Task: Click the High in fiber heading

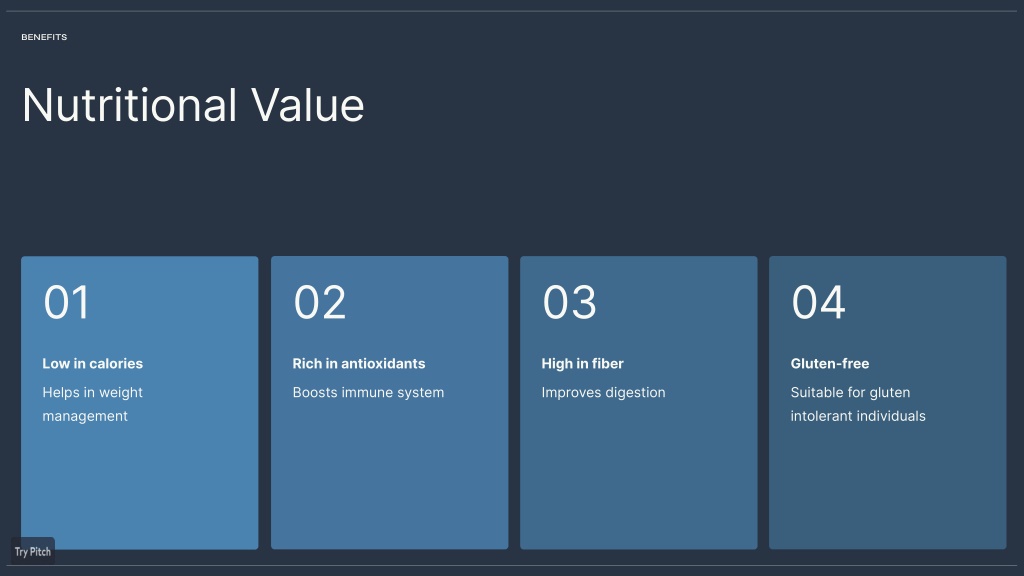Action: pos(583,364)
